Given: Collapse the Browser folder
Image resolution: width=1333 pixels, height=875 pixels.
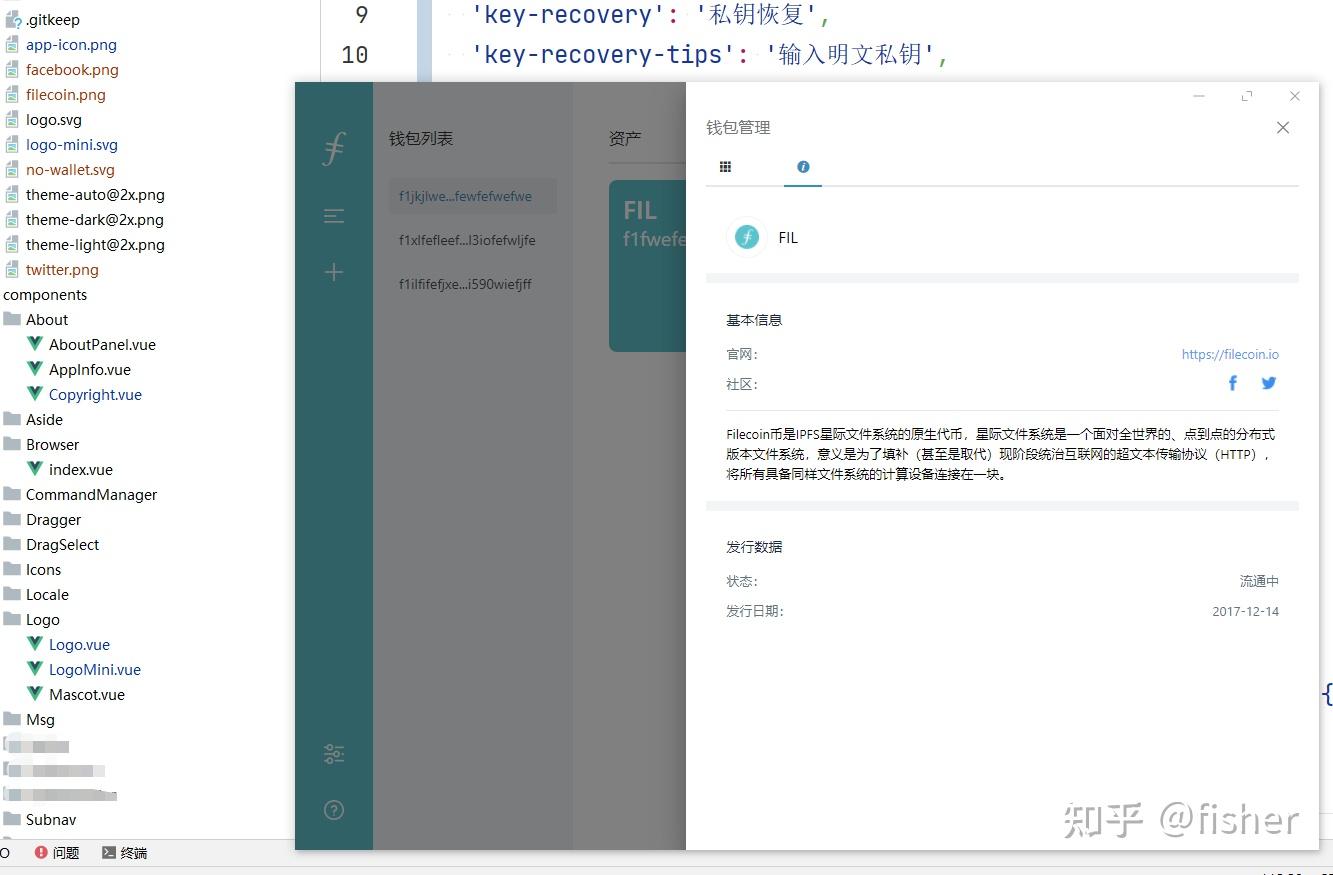Looking at the screenshot, I should click(52, 444).
